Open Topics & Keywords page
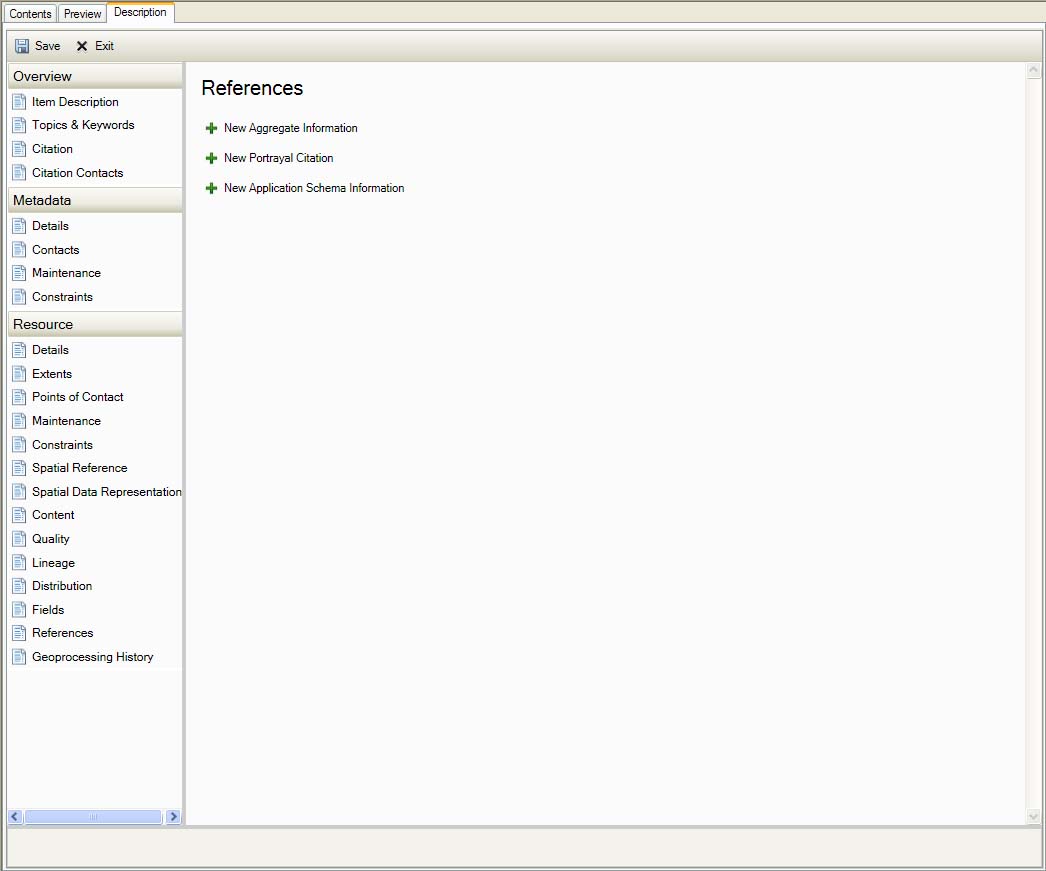The image size is (1046, 871). [83, 125]
